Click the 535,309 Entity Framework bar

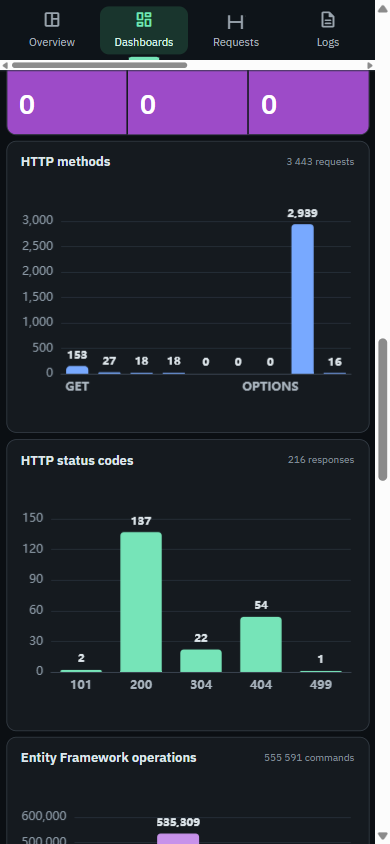tap(178, 839)
